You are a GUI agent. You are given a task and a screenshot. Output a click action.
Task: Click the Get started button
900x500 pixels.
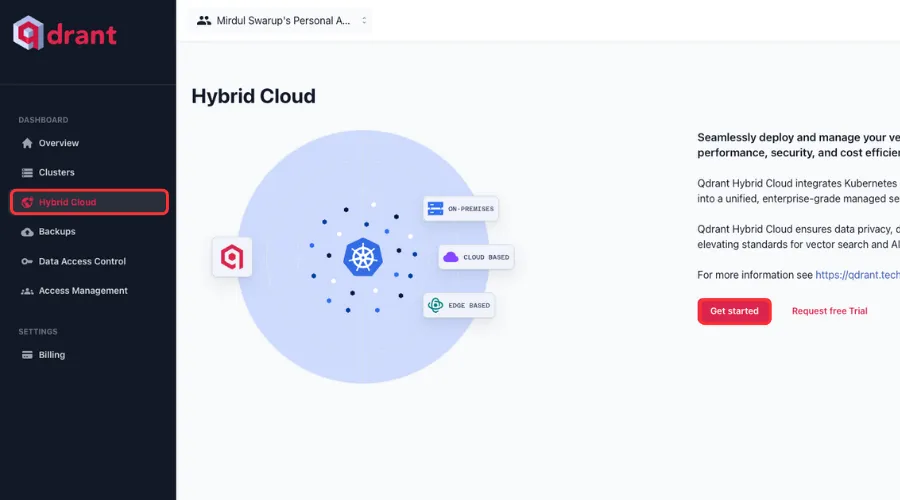coord(734,311)
